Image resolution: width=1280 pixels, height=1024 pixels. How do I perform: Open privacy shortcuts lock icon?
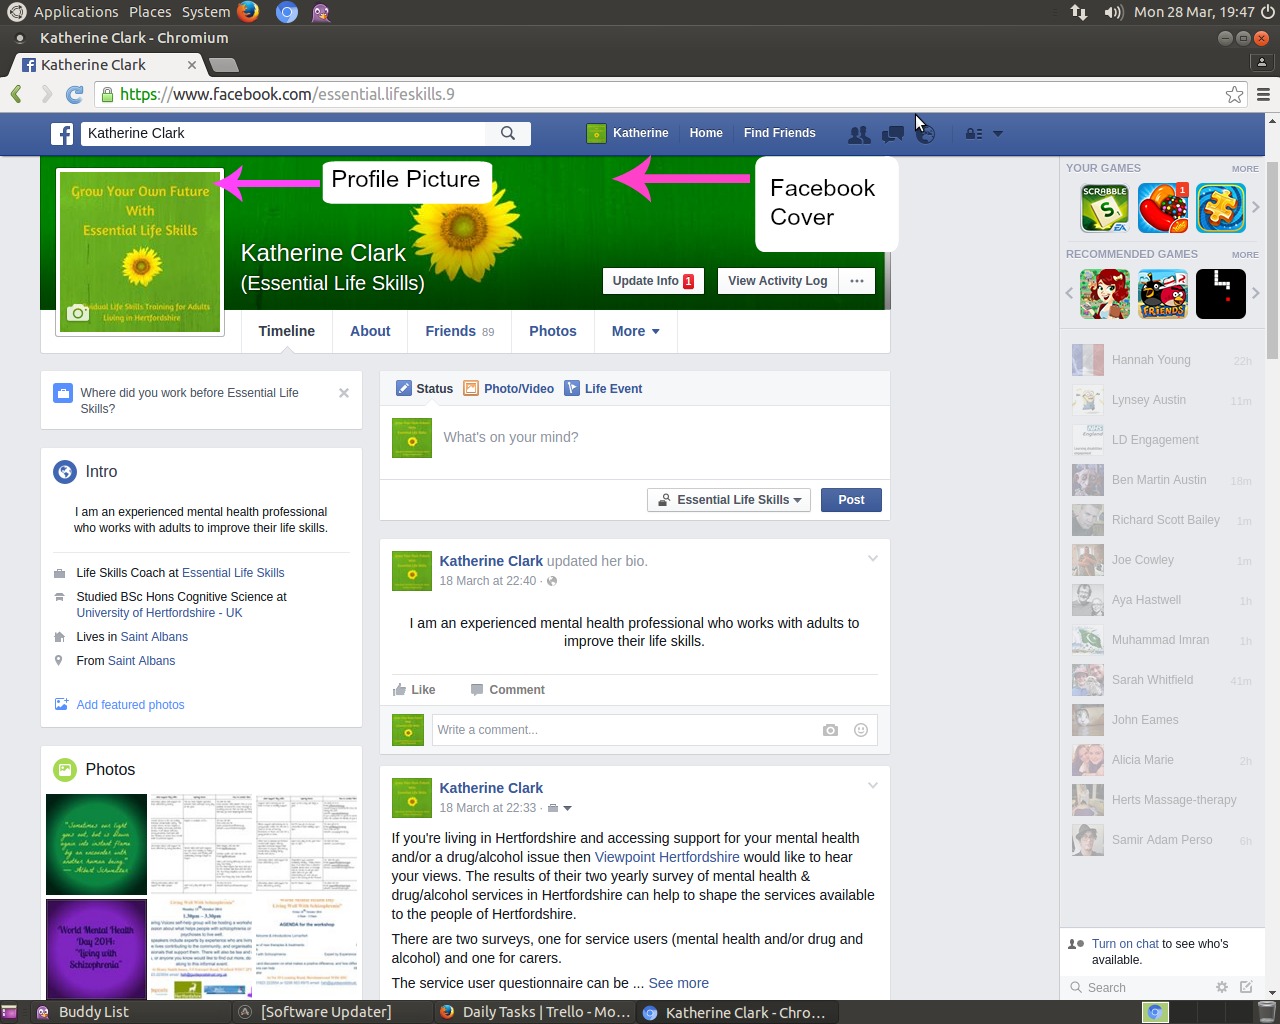click(973, 134)
